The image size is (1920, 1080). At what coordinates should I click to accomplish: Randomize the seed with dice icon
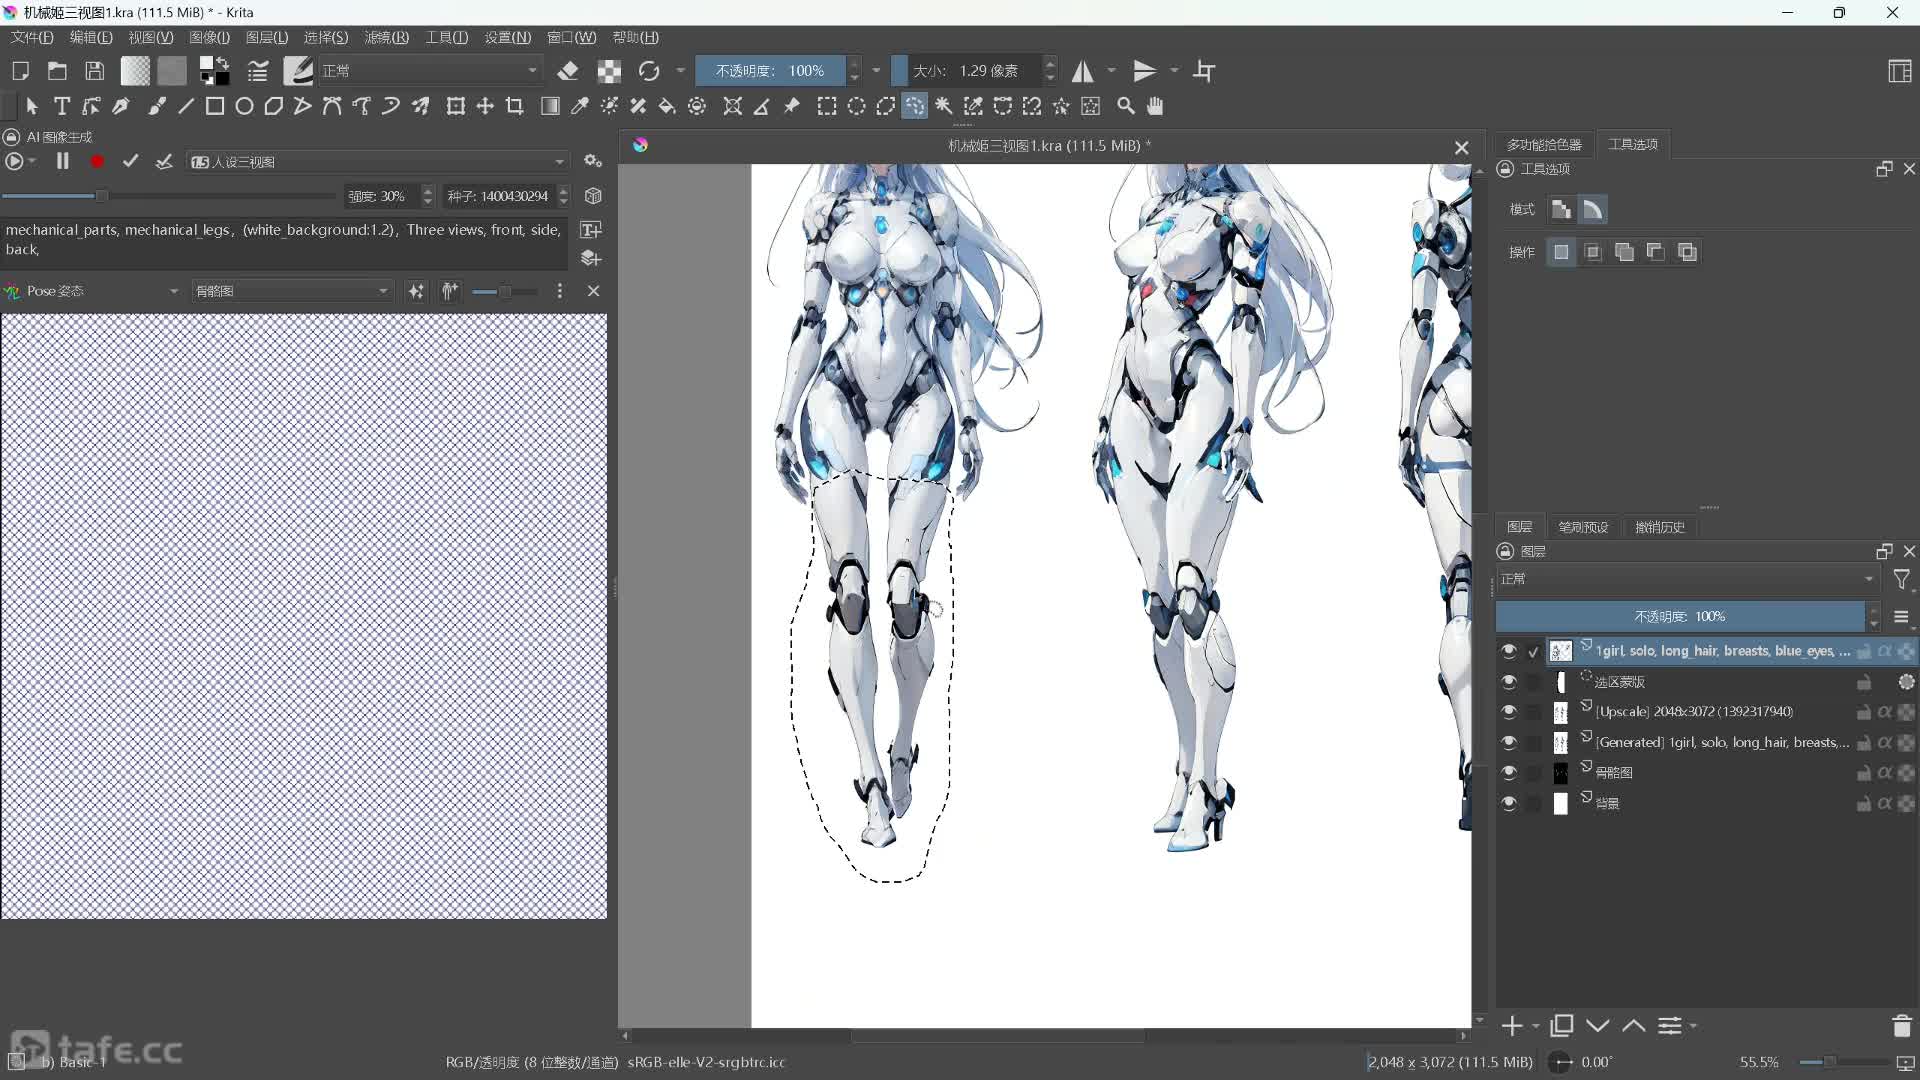click(593, 196)
